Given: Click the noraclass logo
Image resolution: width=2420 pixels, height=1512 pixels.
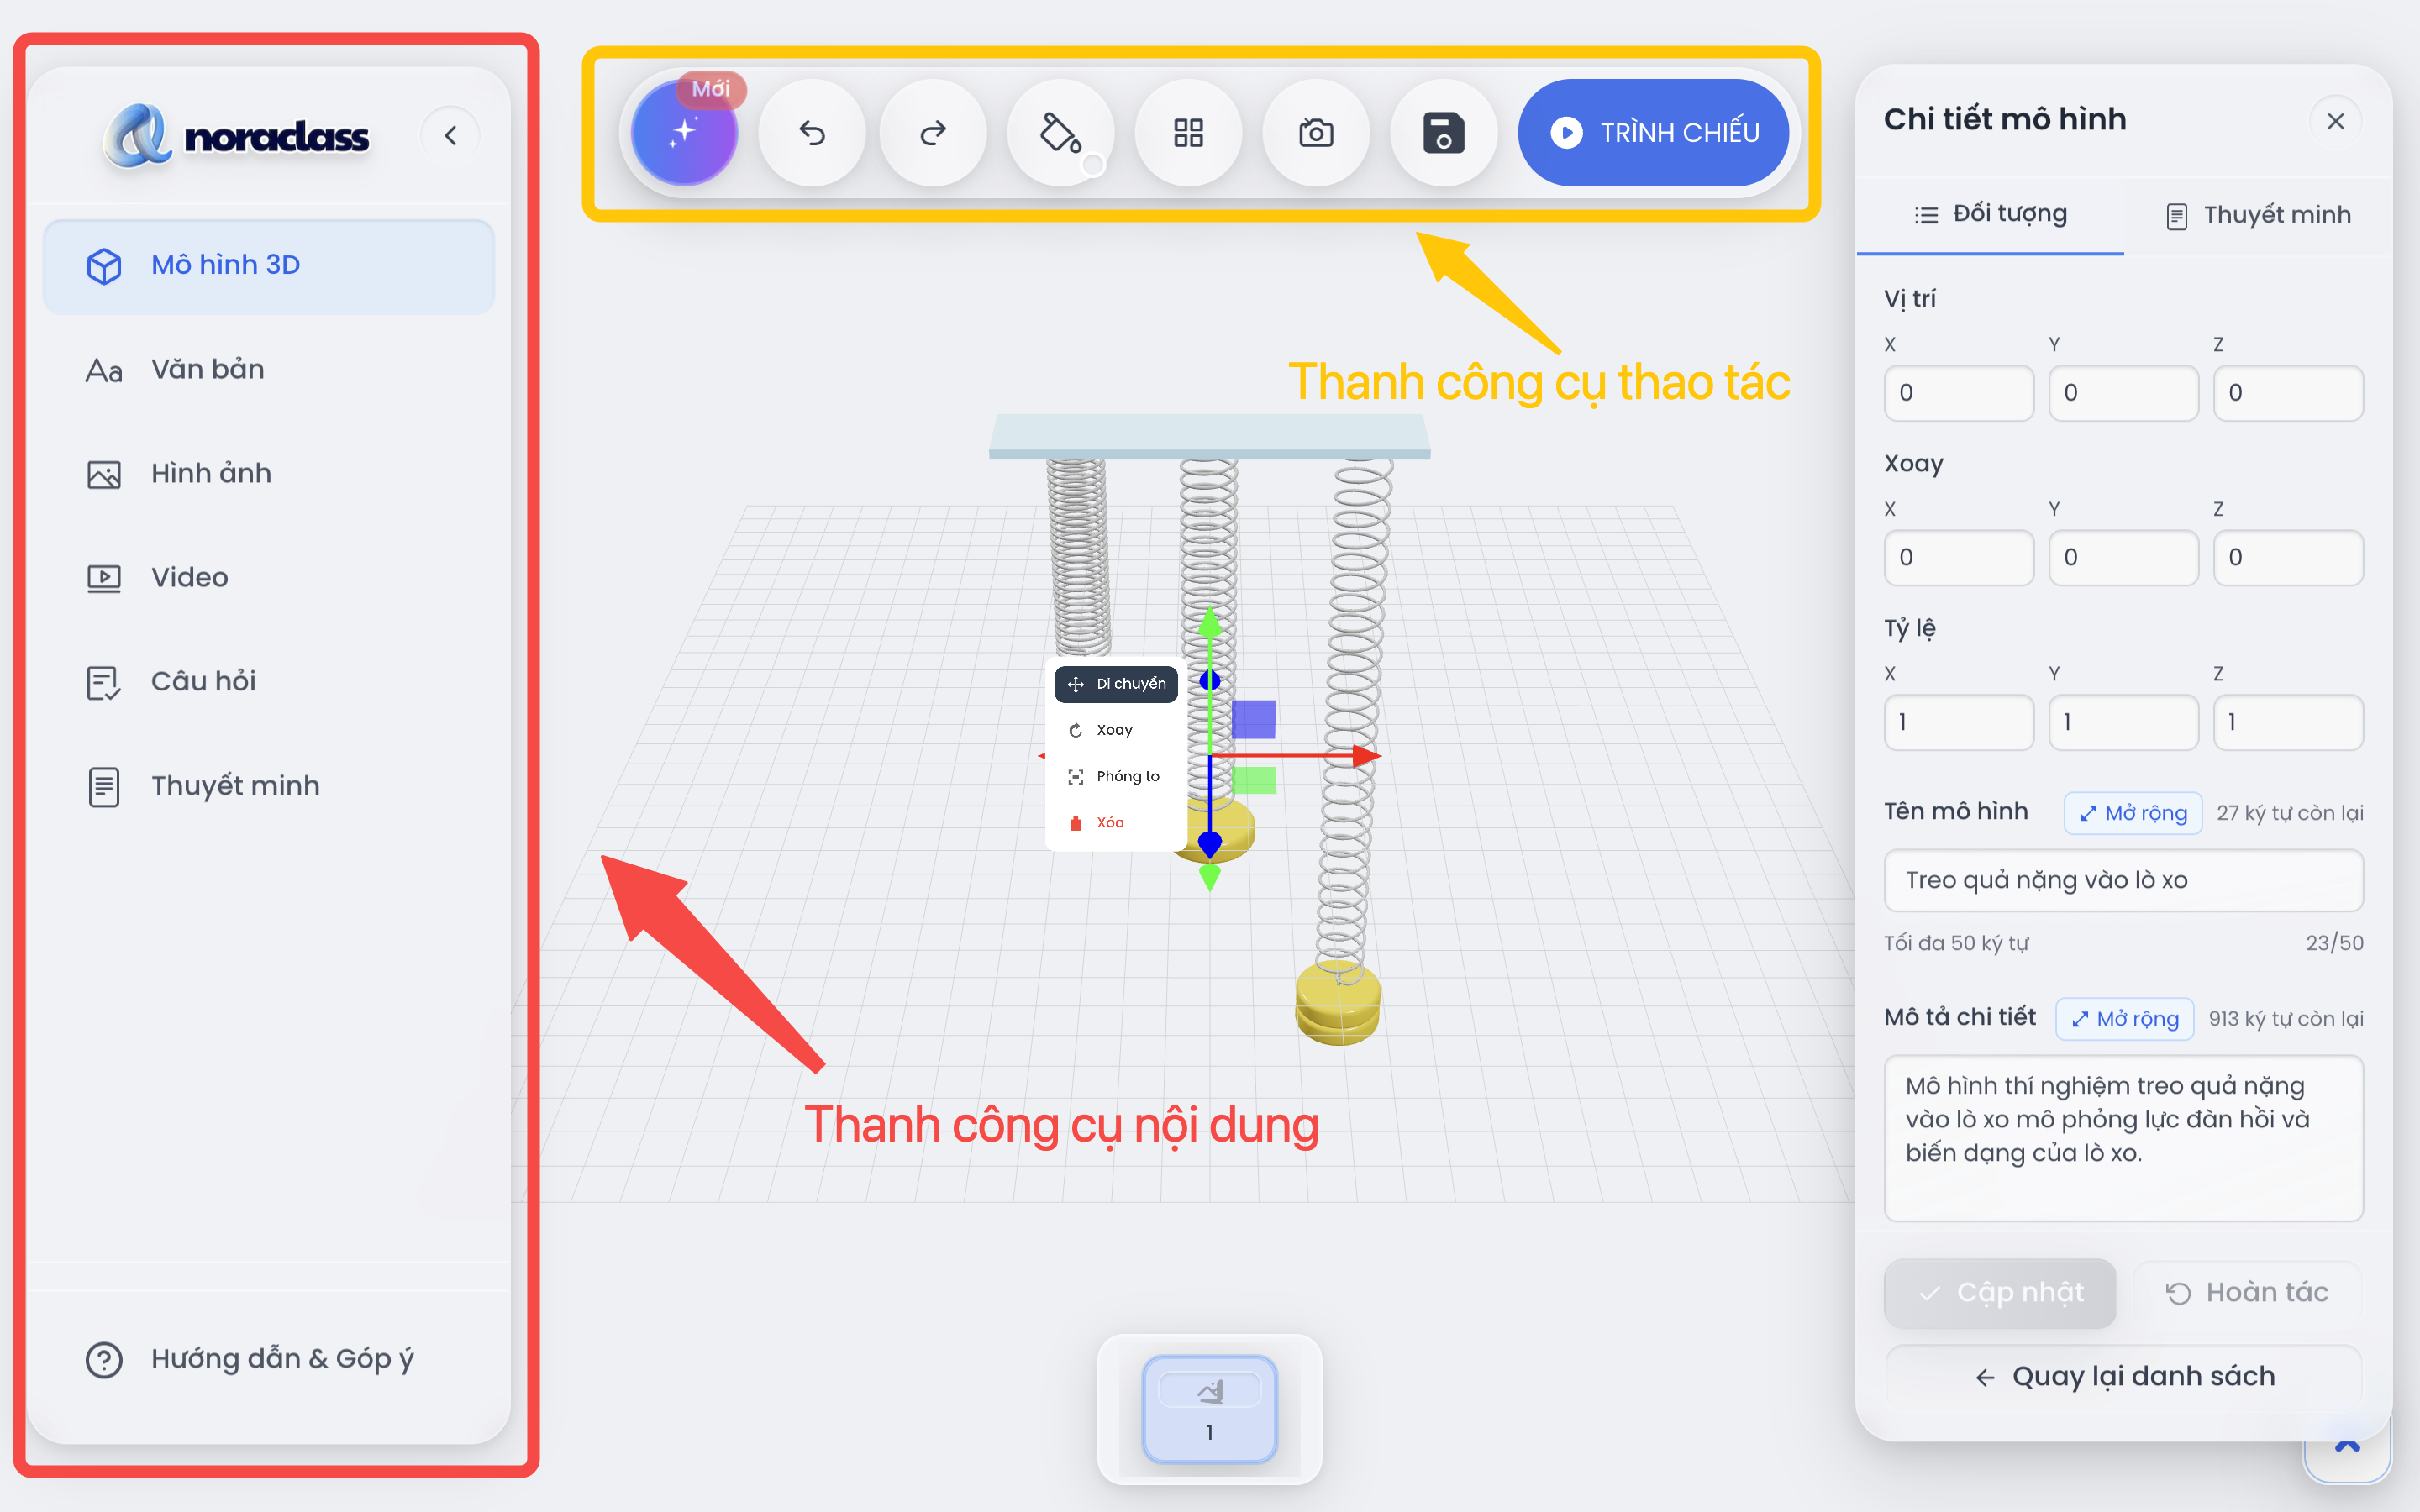Looking at the screenshot, I should click(238, 136).
